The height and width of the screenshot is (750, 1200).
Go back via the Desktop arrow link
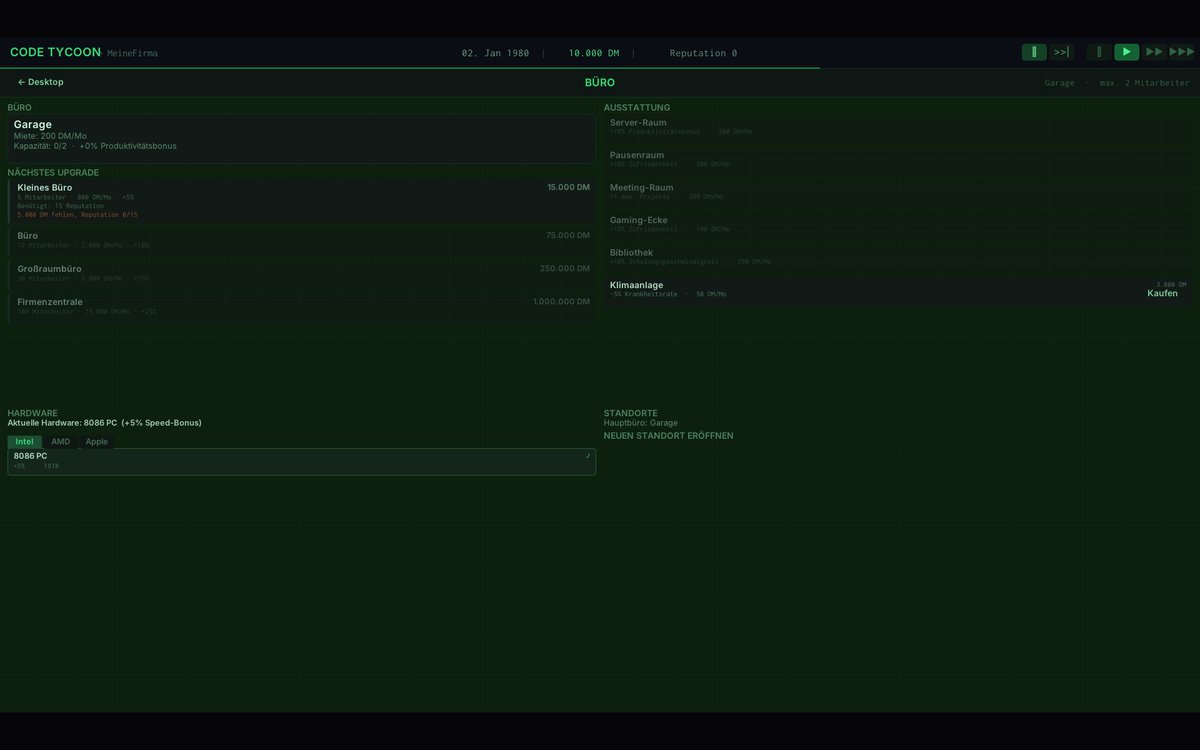[40, 82]
